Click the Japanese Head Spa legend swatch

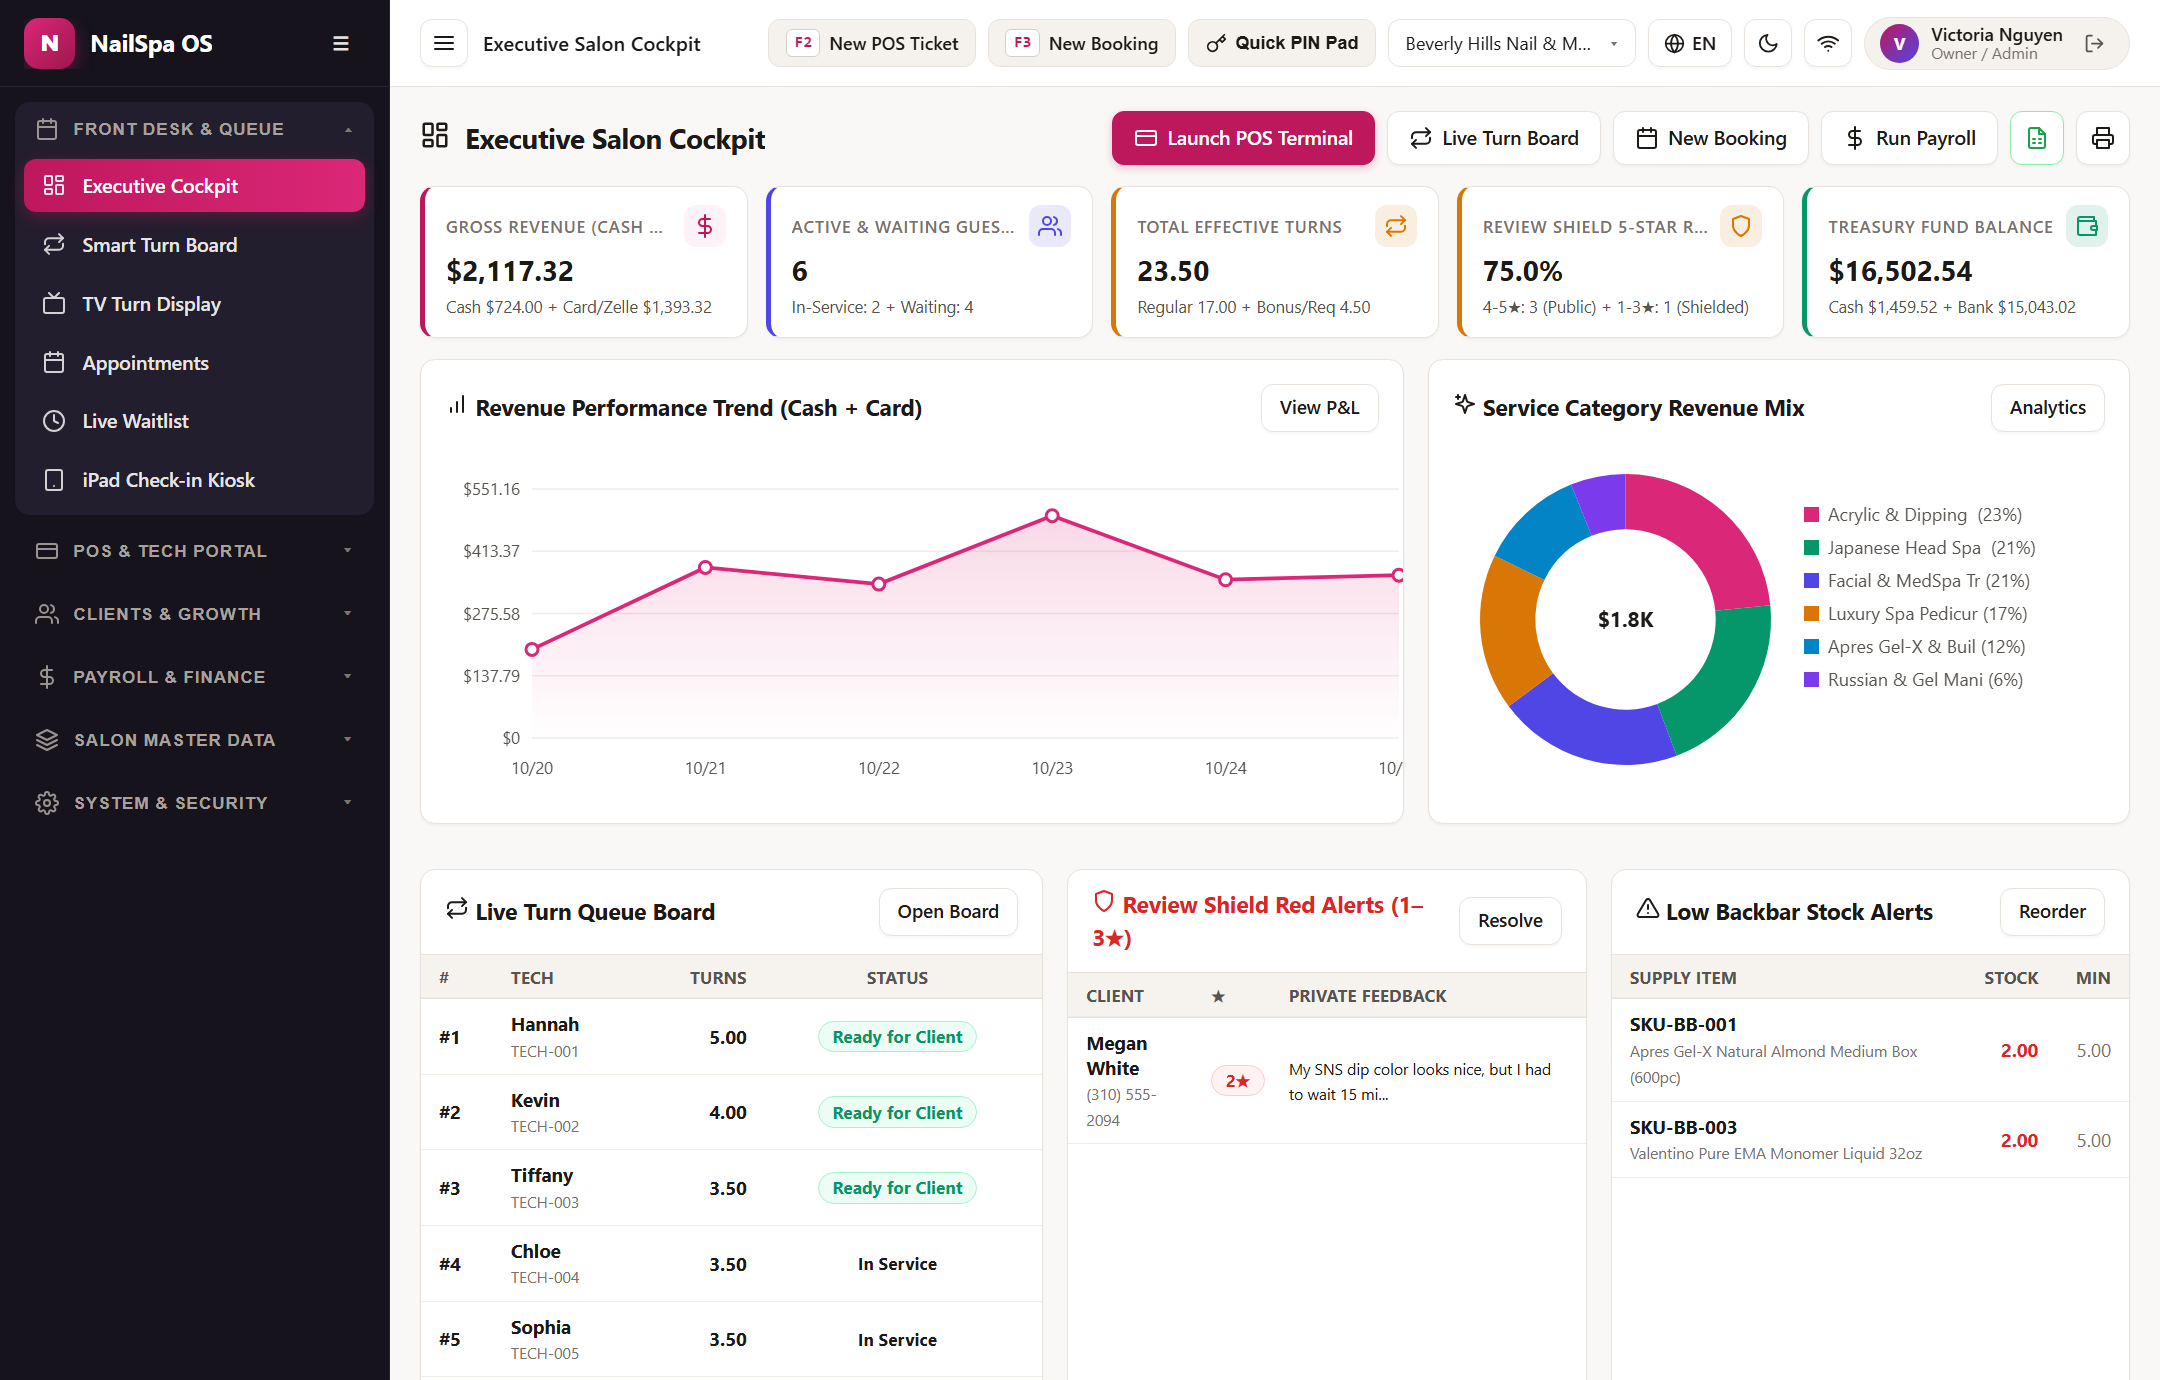pos(1811,548)
